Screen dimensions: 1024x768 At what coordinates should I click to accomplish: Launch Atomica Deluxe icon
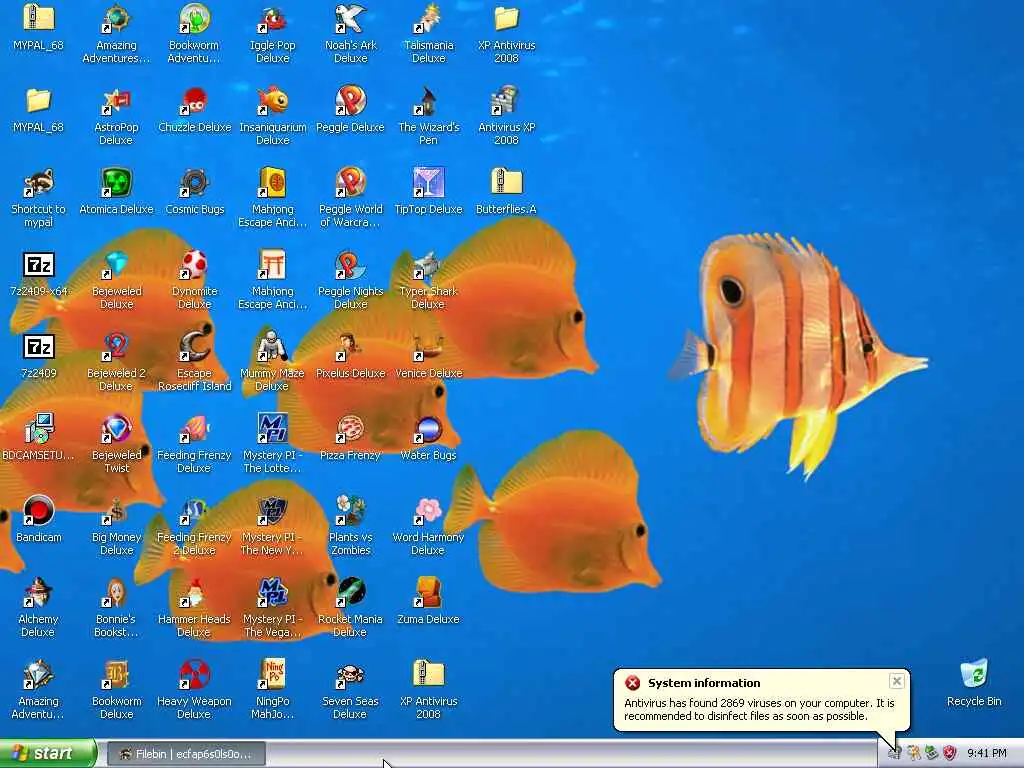click(x=116, y=183)
